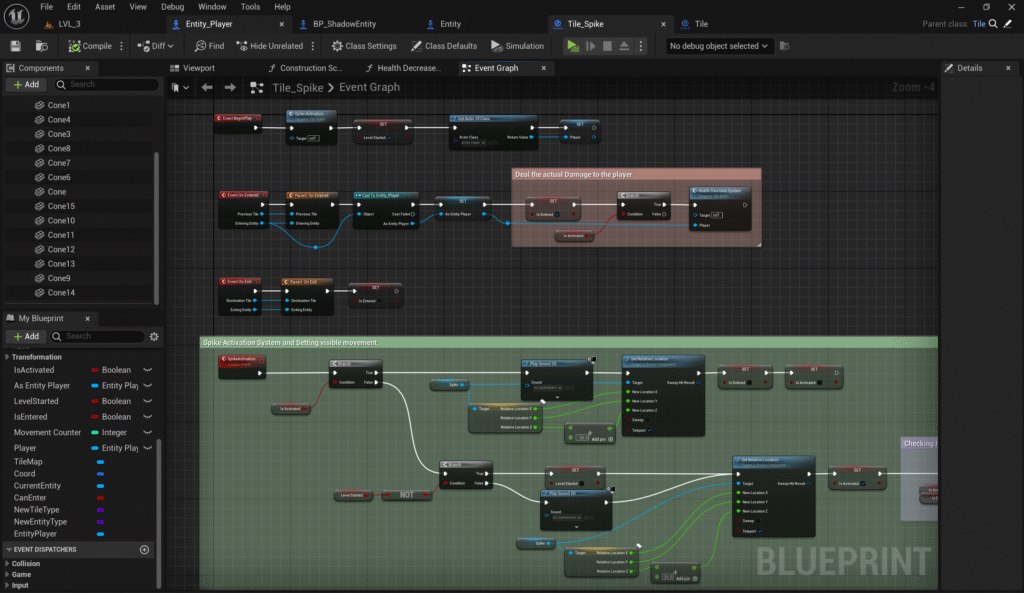Start Simulation mode
The image size is (1024, 593).
coord(517,46)
